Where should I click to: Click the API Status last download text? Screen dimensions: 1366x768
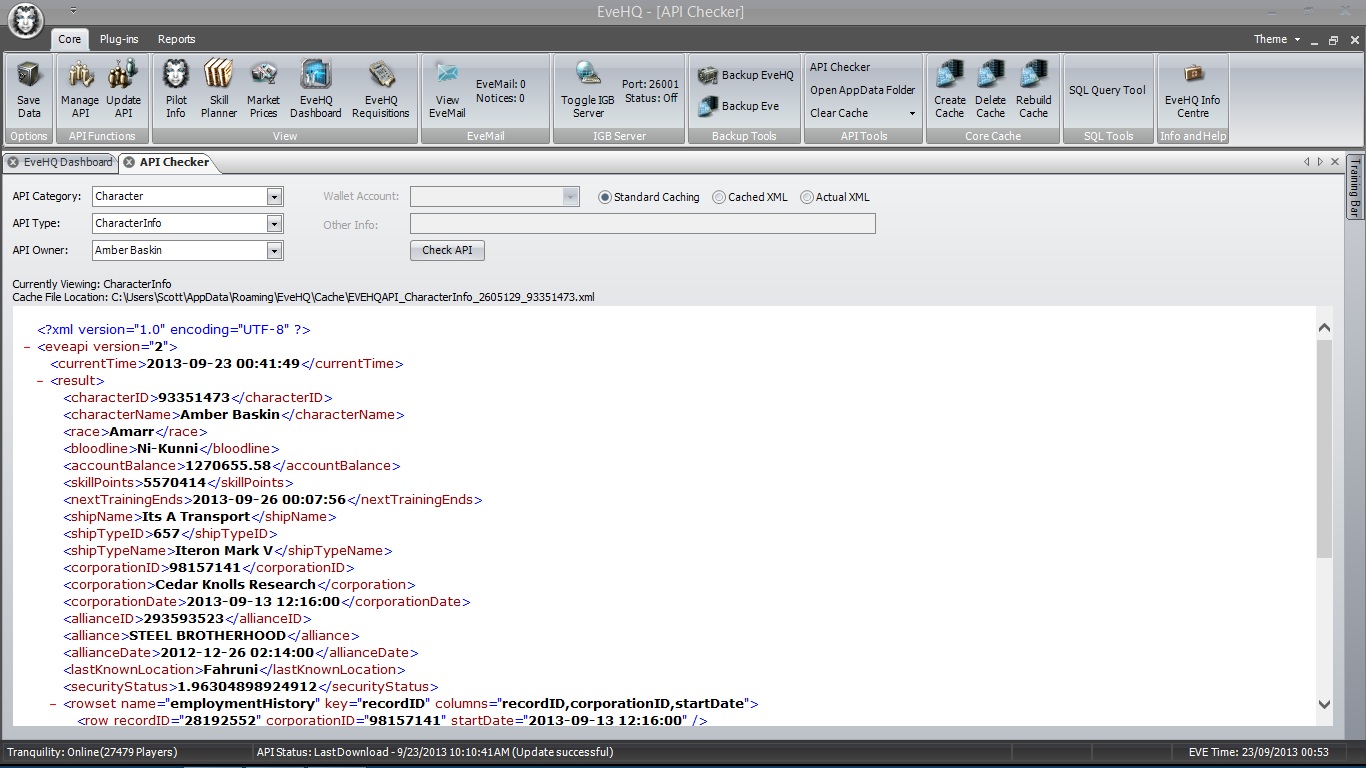point(435,752)
